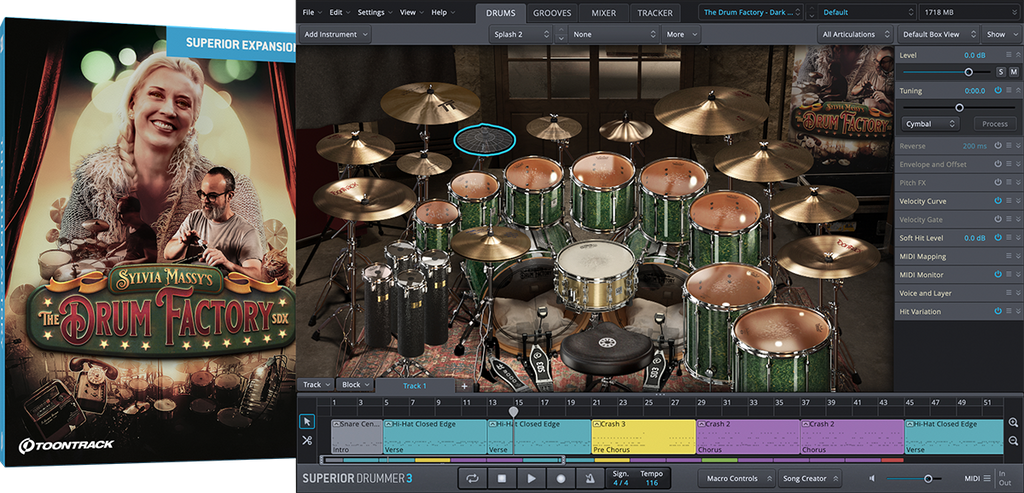Solo the instrument with the S button

1000,72
